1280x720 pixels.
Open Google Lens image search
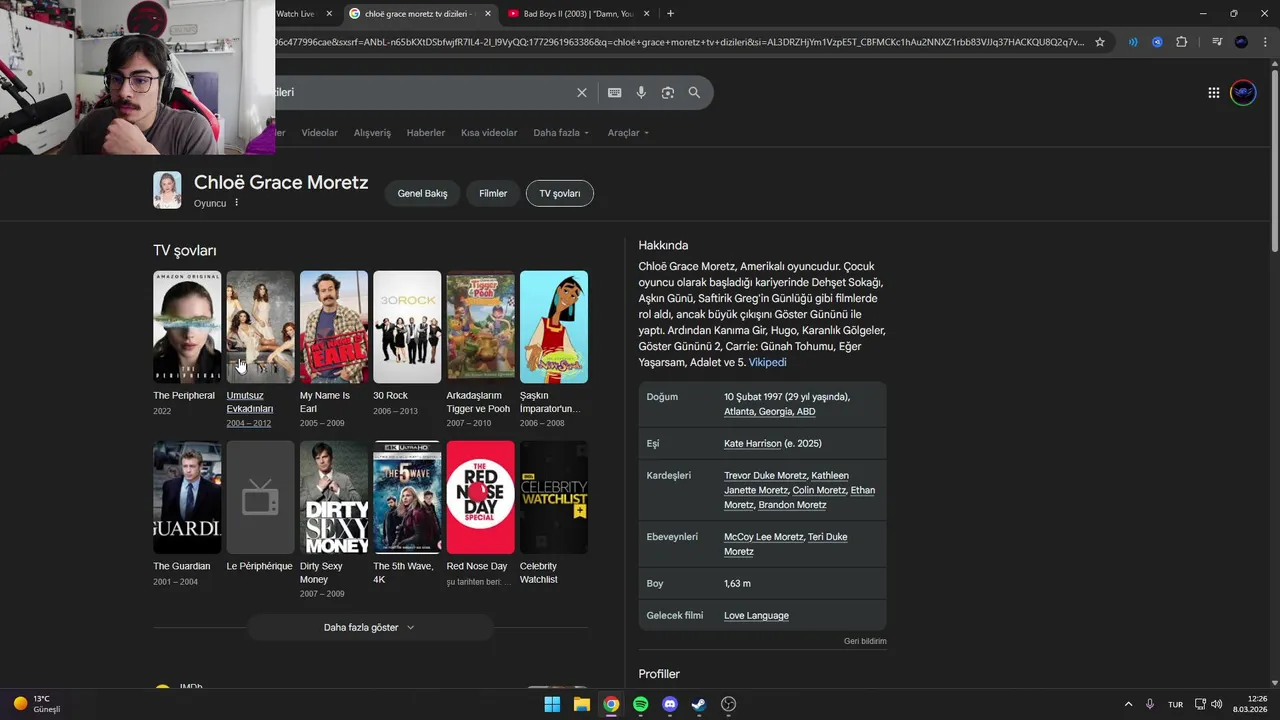pos(668,92)
